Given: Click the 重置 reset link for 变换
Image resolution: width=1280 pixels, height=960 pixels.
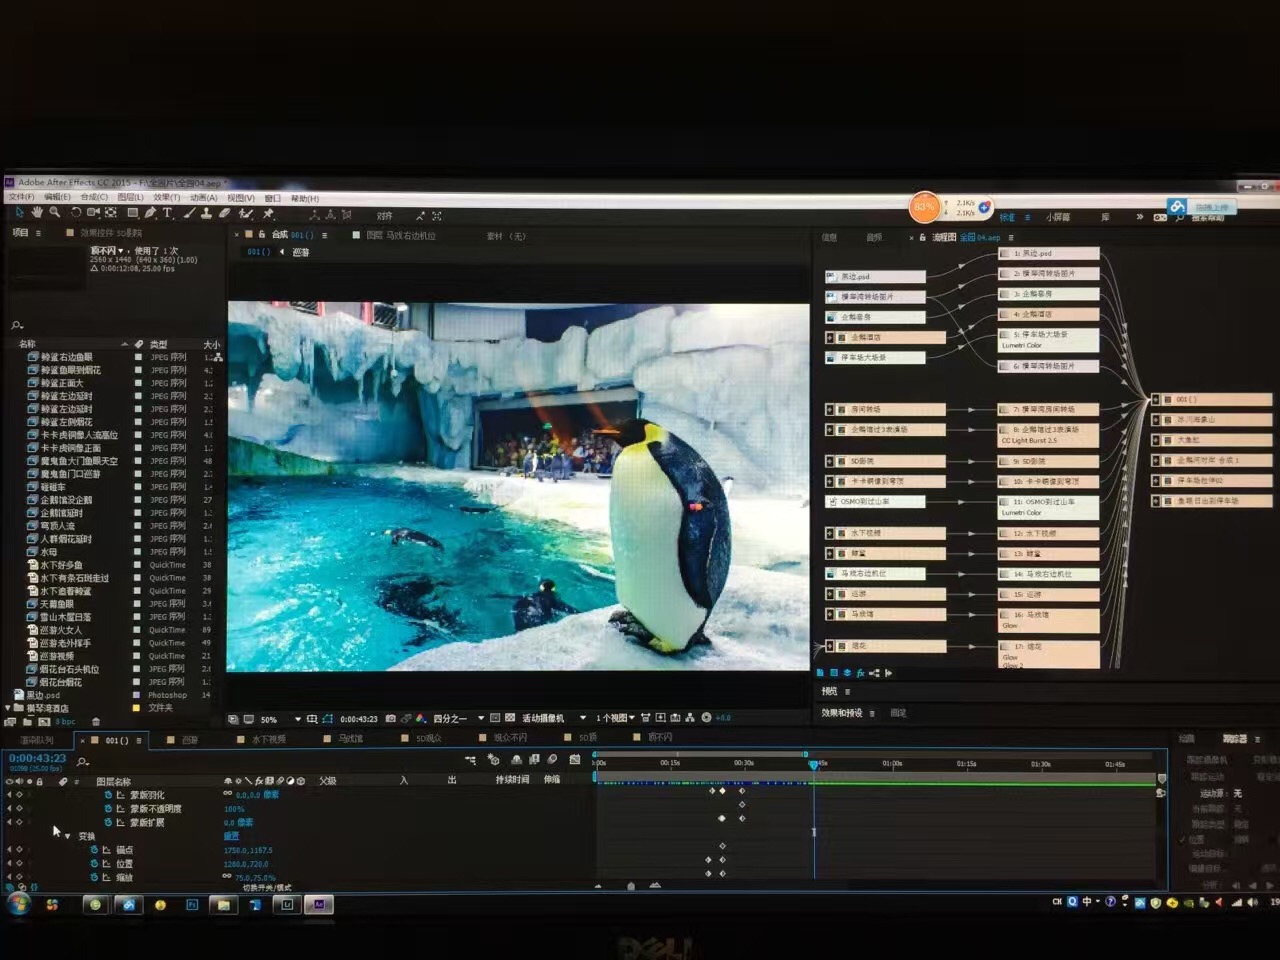Looking at the screenshot, I should click(231, 836).
